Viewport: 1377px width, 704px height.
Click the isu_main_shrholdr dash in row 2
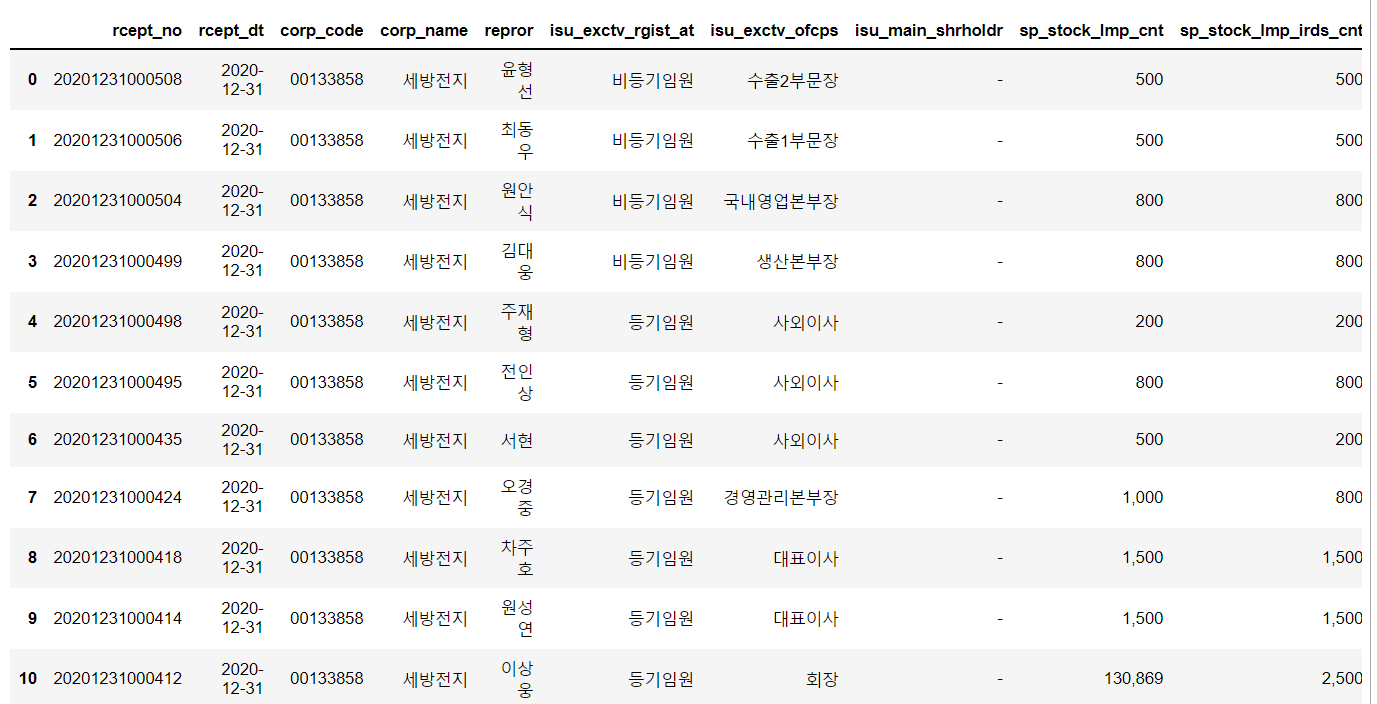(x=1000, y=200)
